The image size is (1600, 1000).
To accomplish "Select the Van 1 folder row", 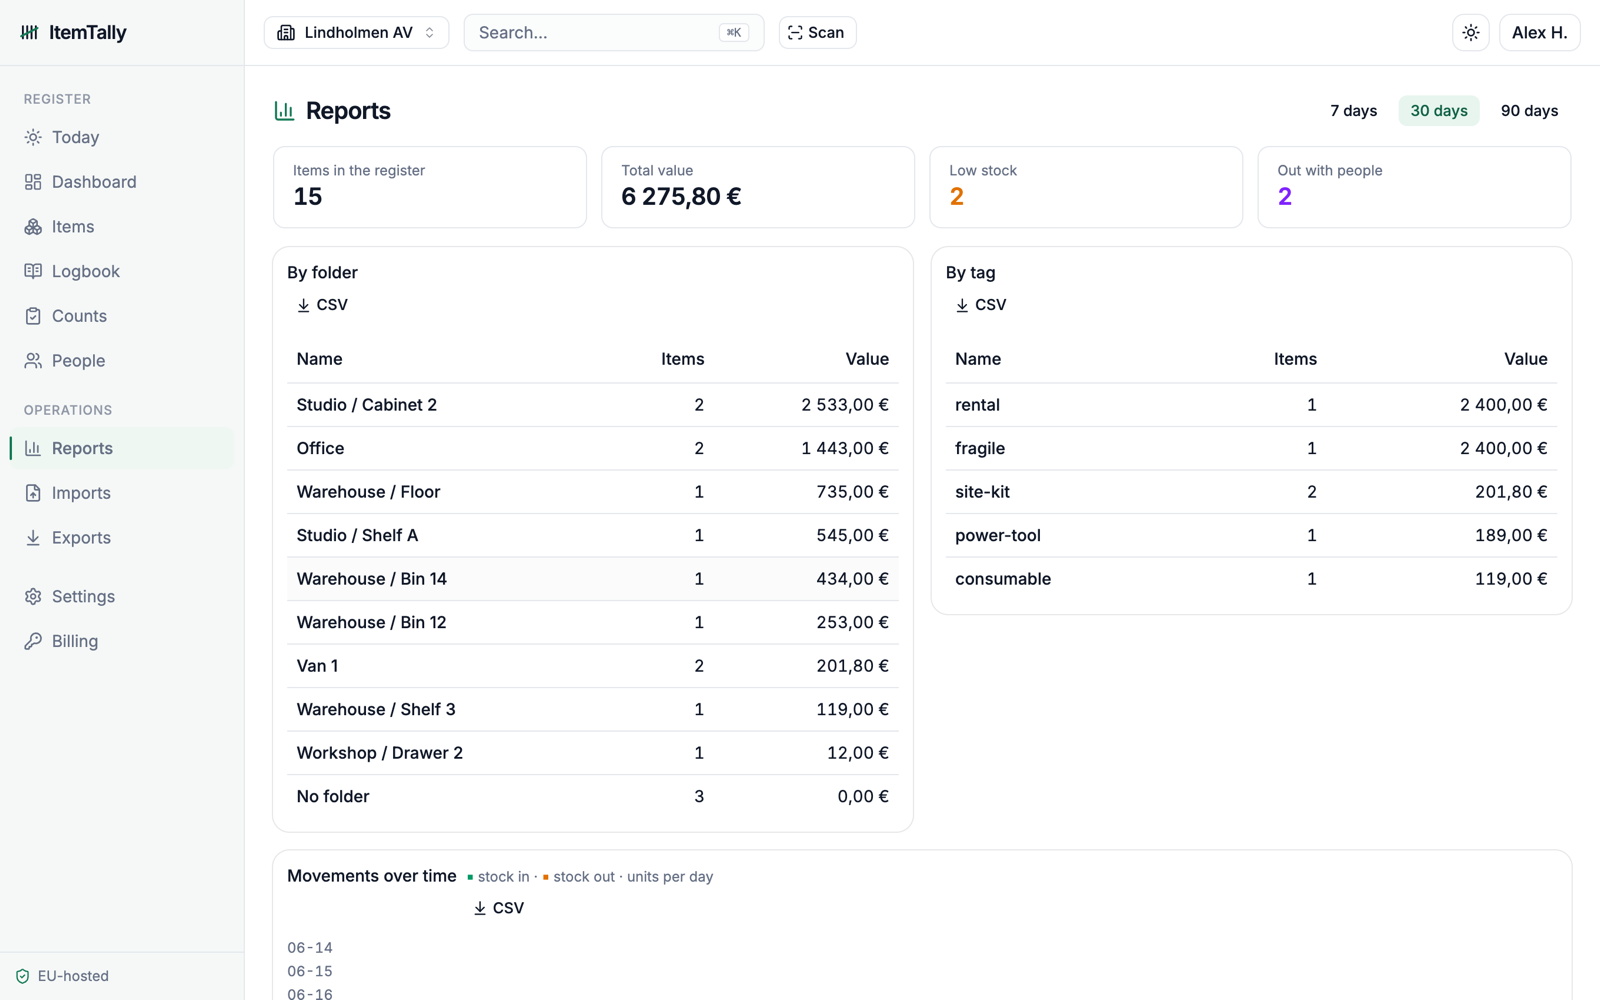I will pyautogui.click(x=593, y=666).
